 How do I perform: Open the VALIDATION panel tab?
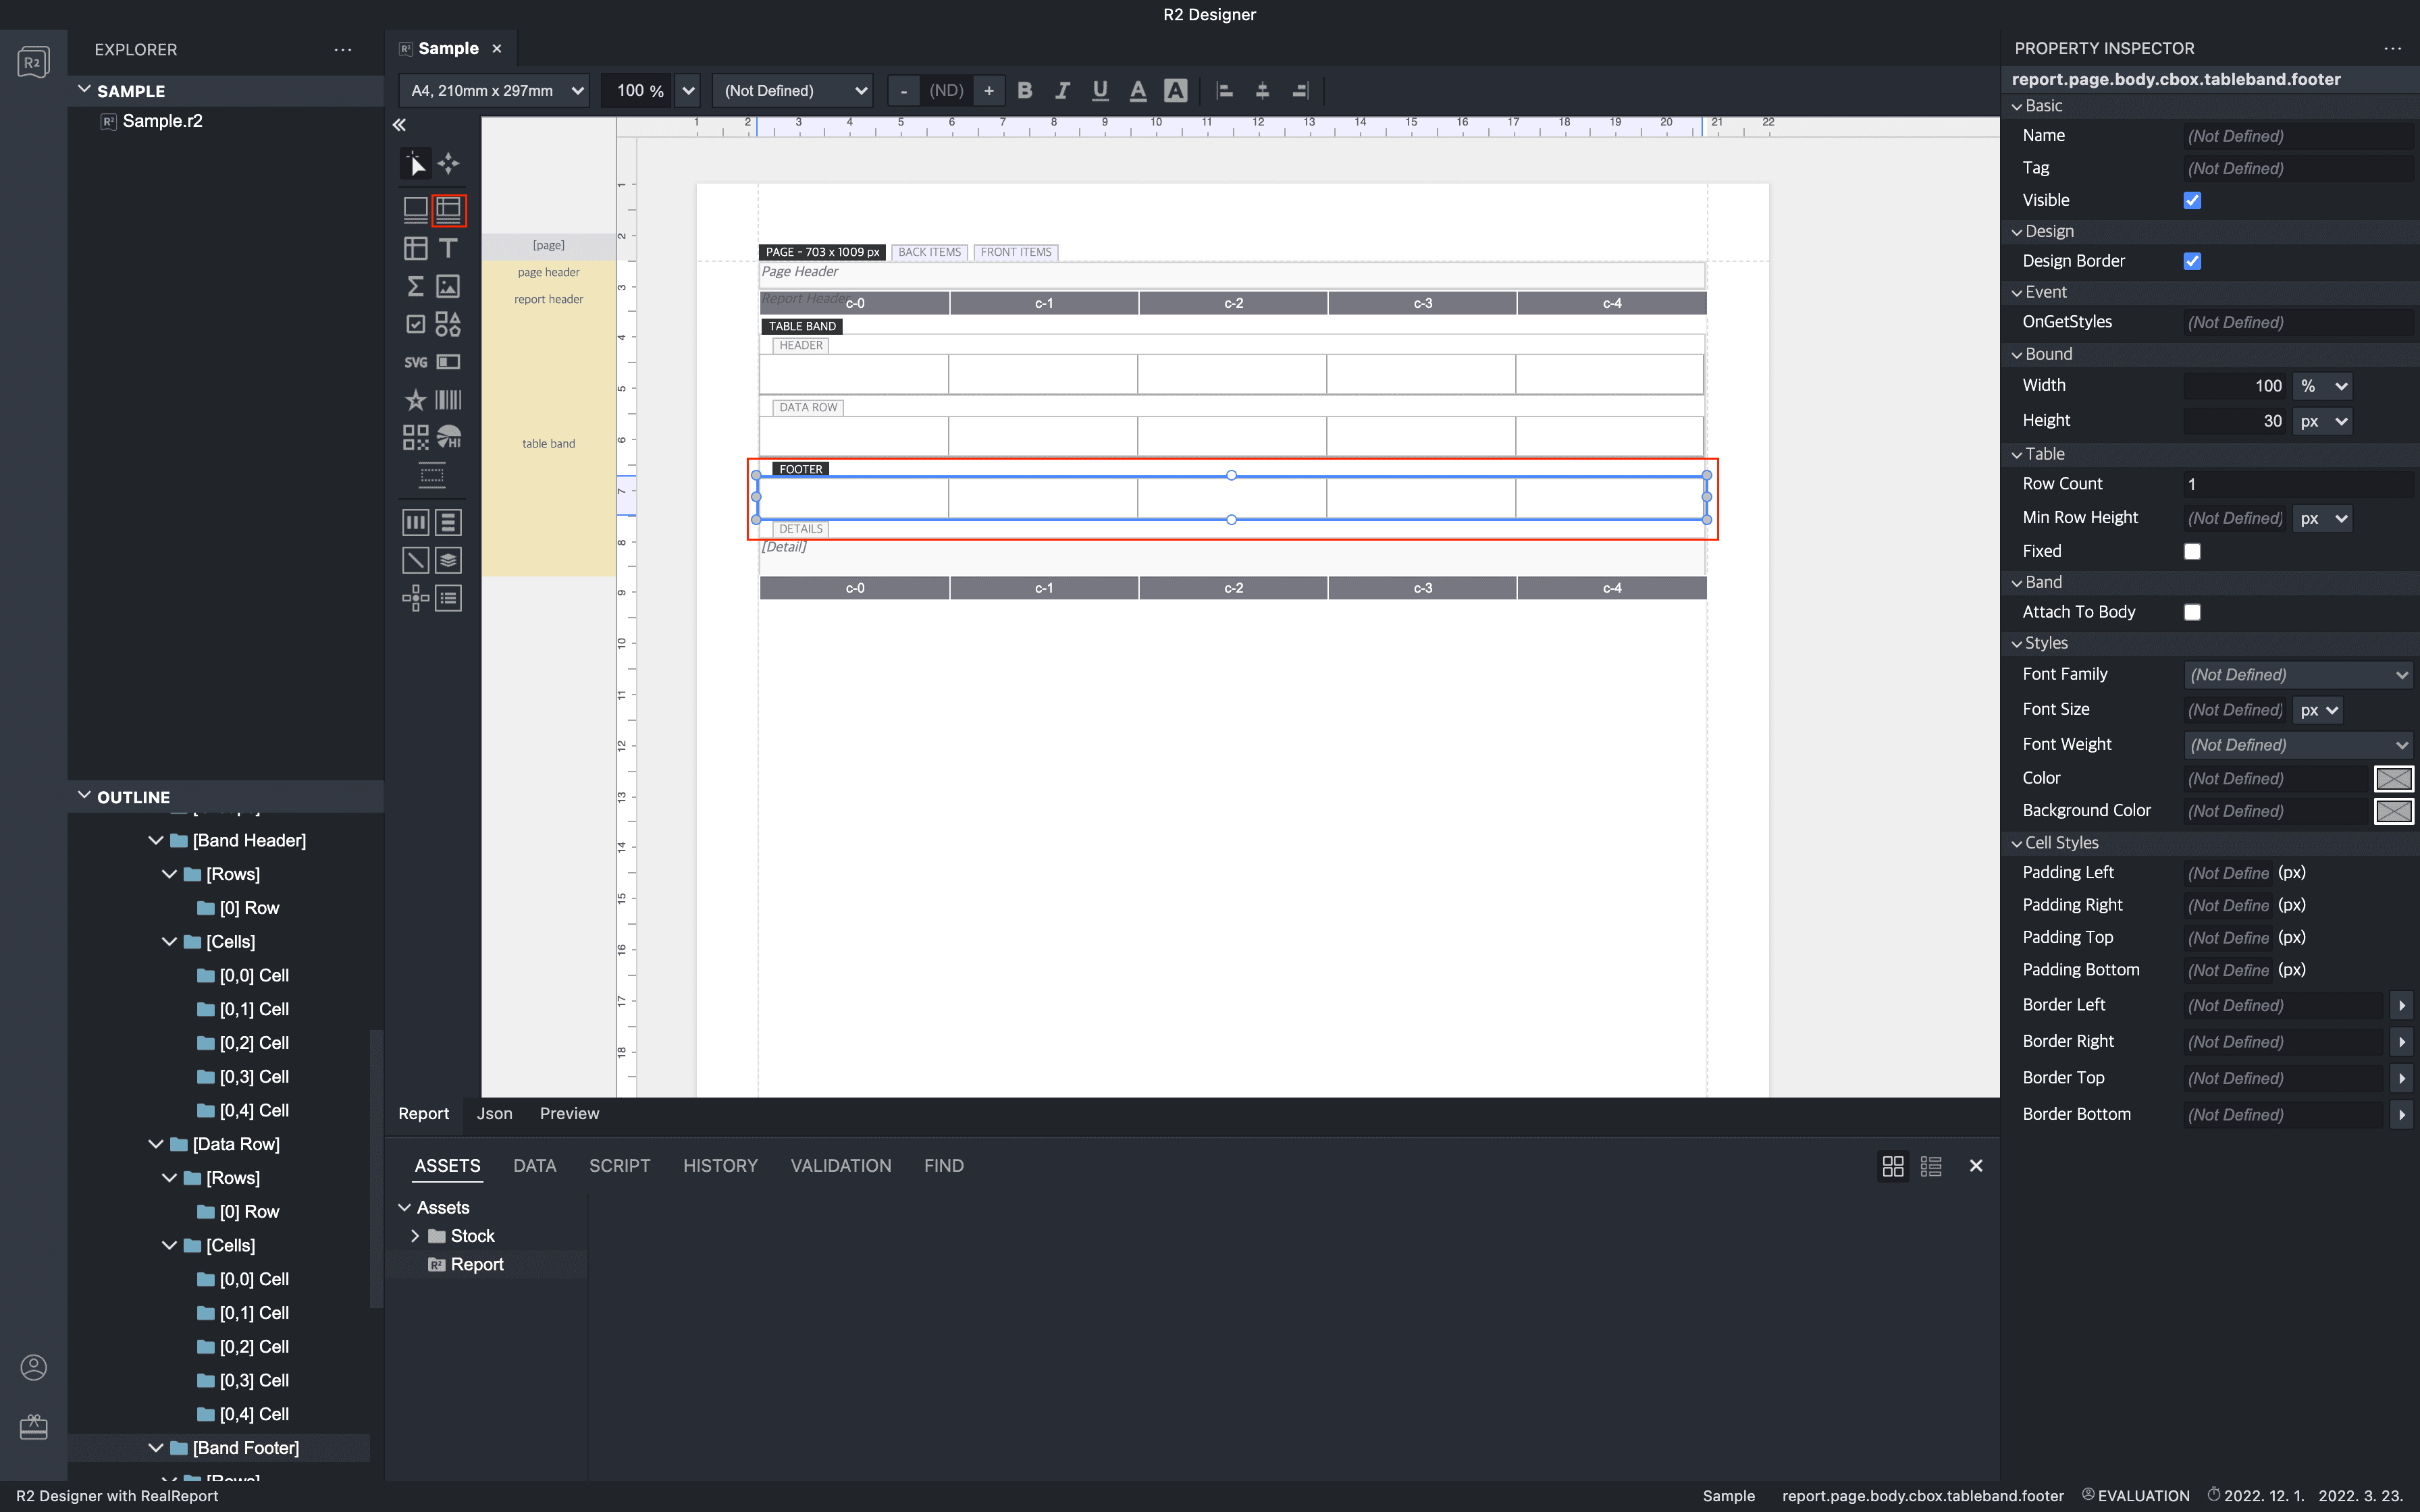(841, 1166)
